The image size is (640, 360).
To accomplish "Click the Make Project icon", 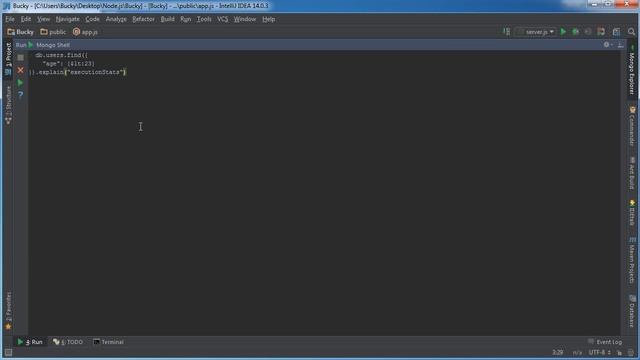I will coord(507,31).
